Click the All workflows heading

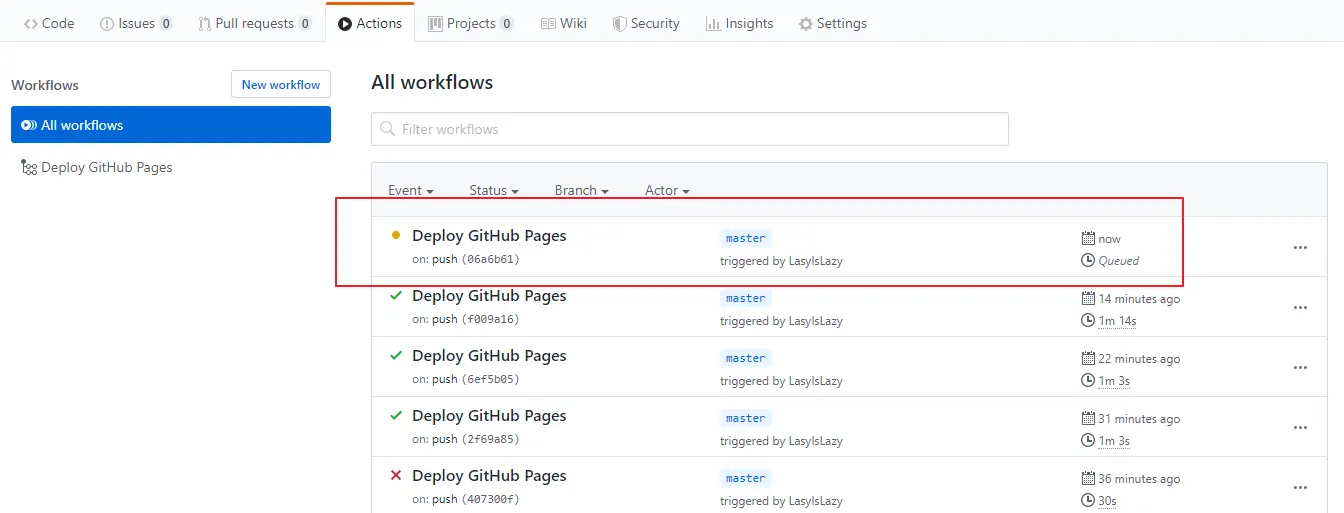tap(432, 82)
